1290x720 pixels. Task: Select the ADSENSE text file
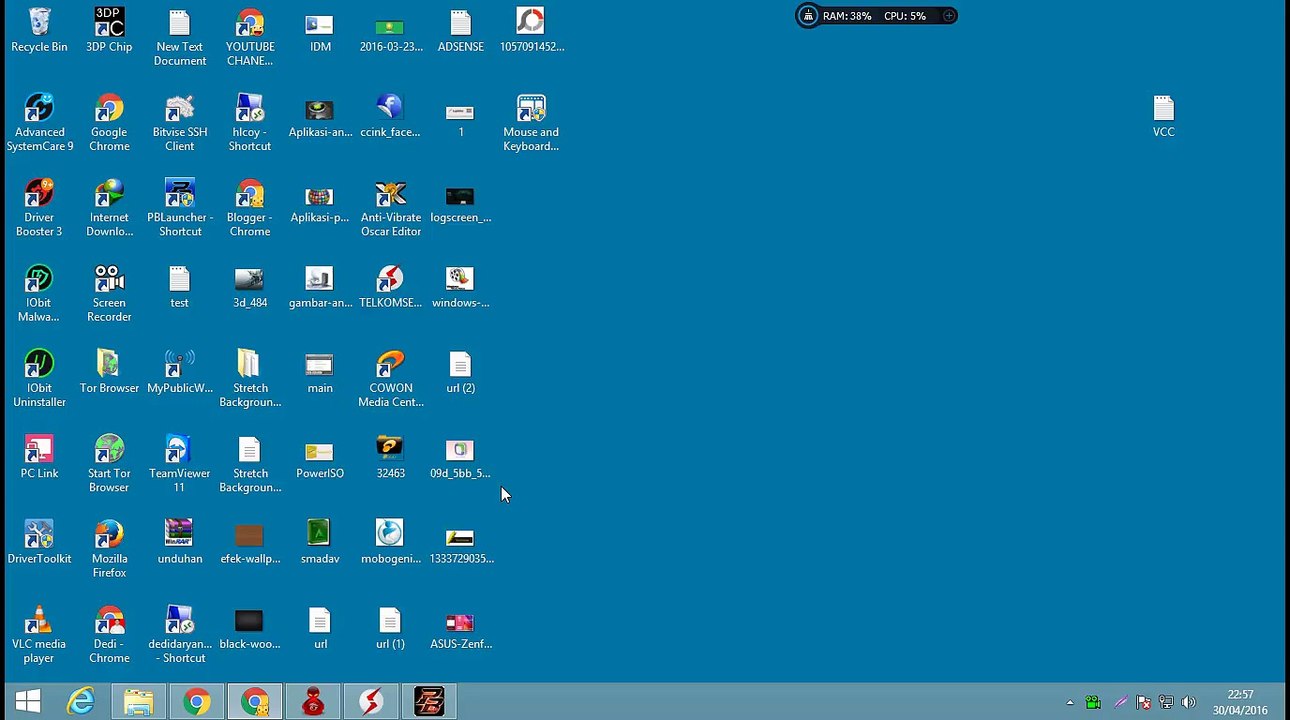click(x=460, y=30)
